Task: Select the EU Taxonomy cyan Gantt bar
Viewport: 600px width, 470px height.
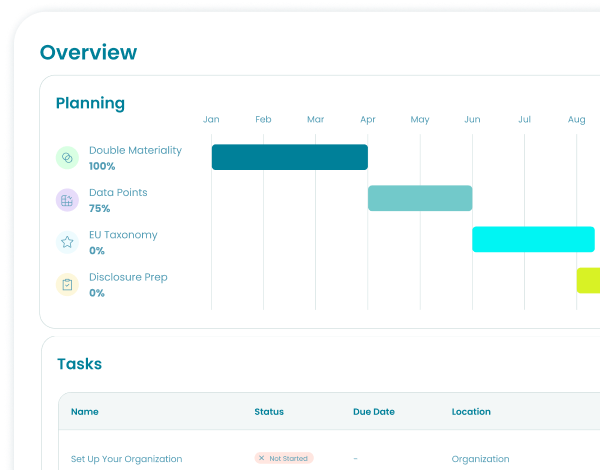Action: [533, 239]
